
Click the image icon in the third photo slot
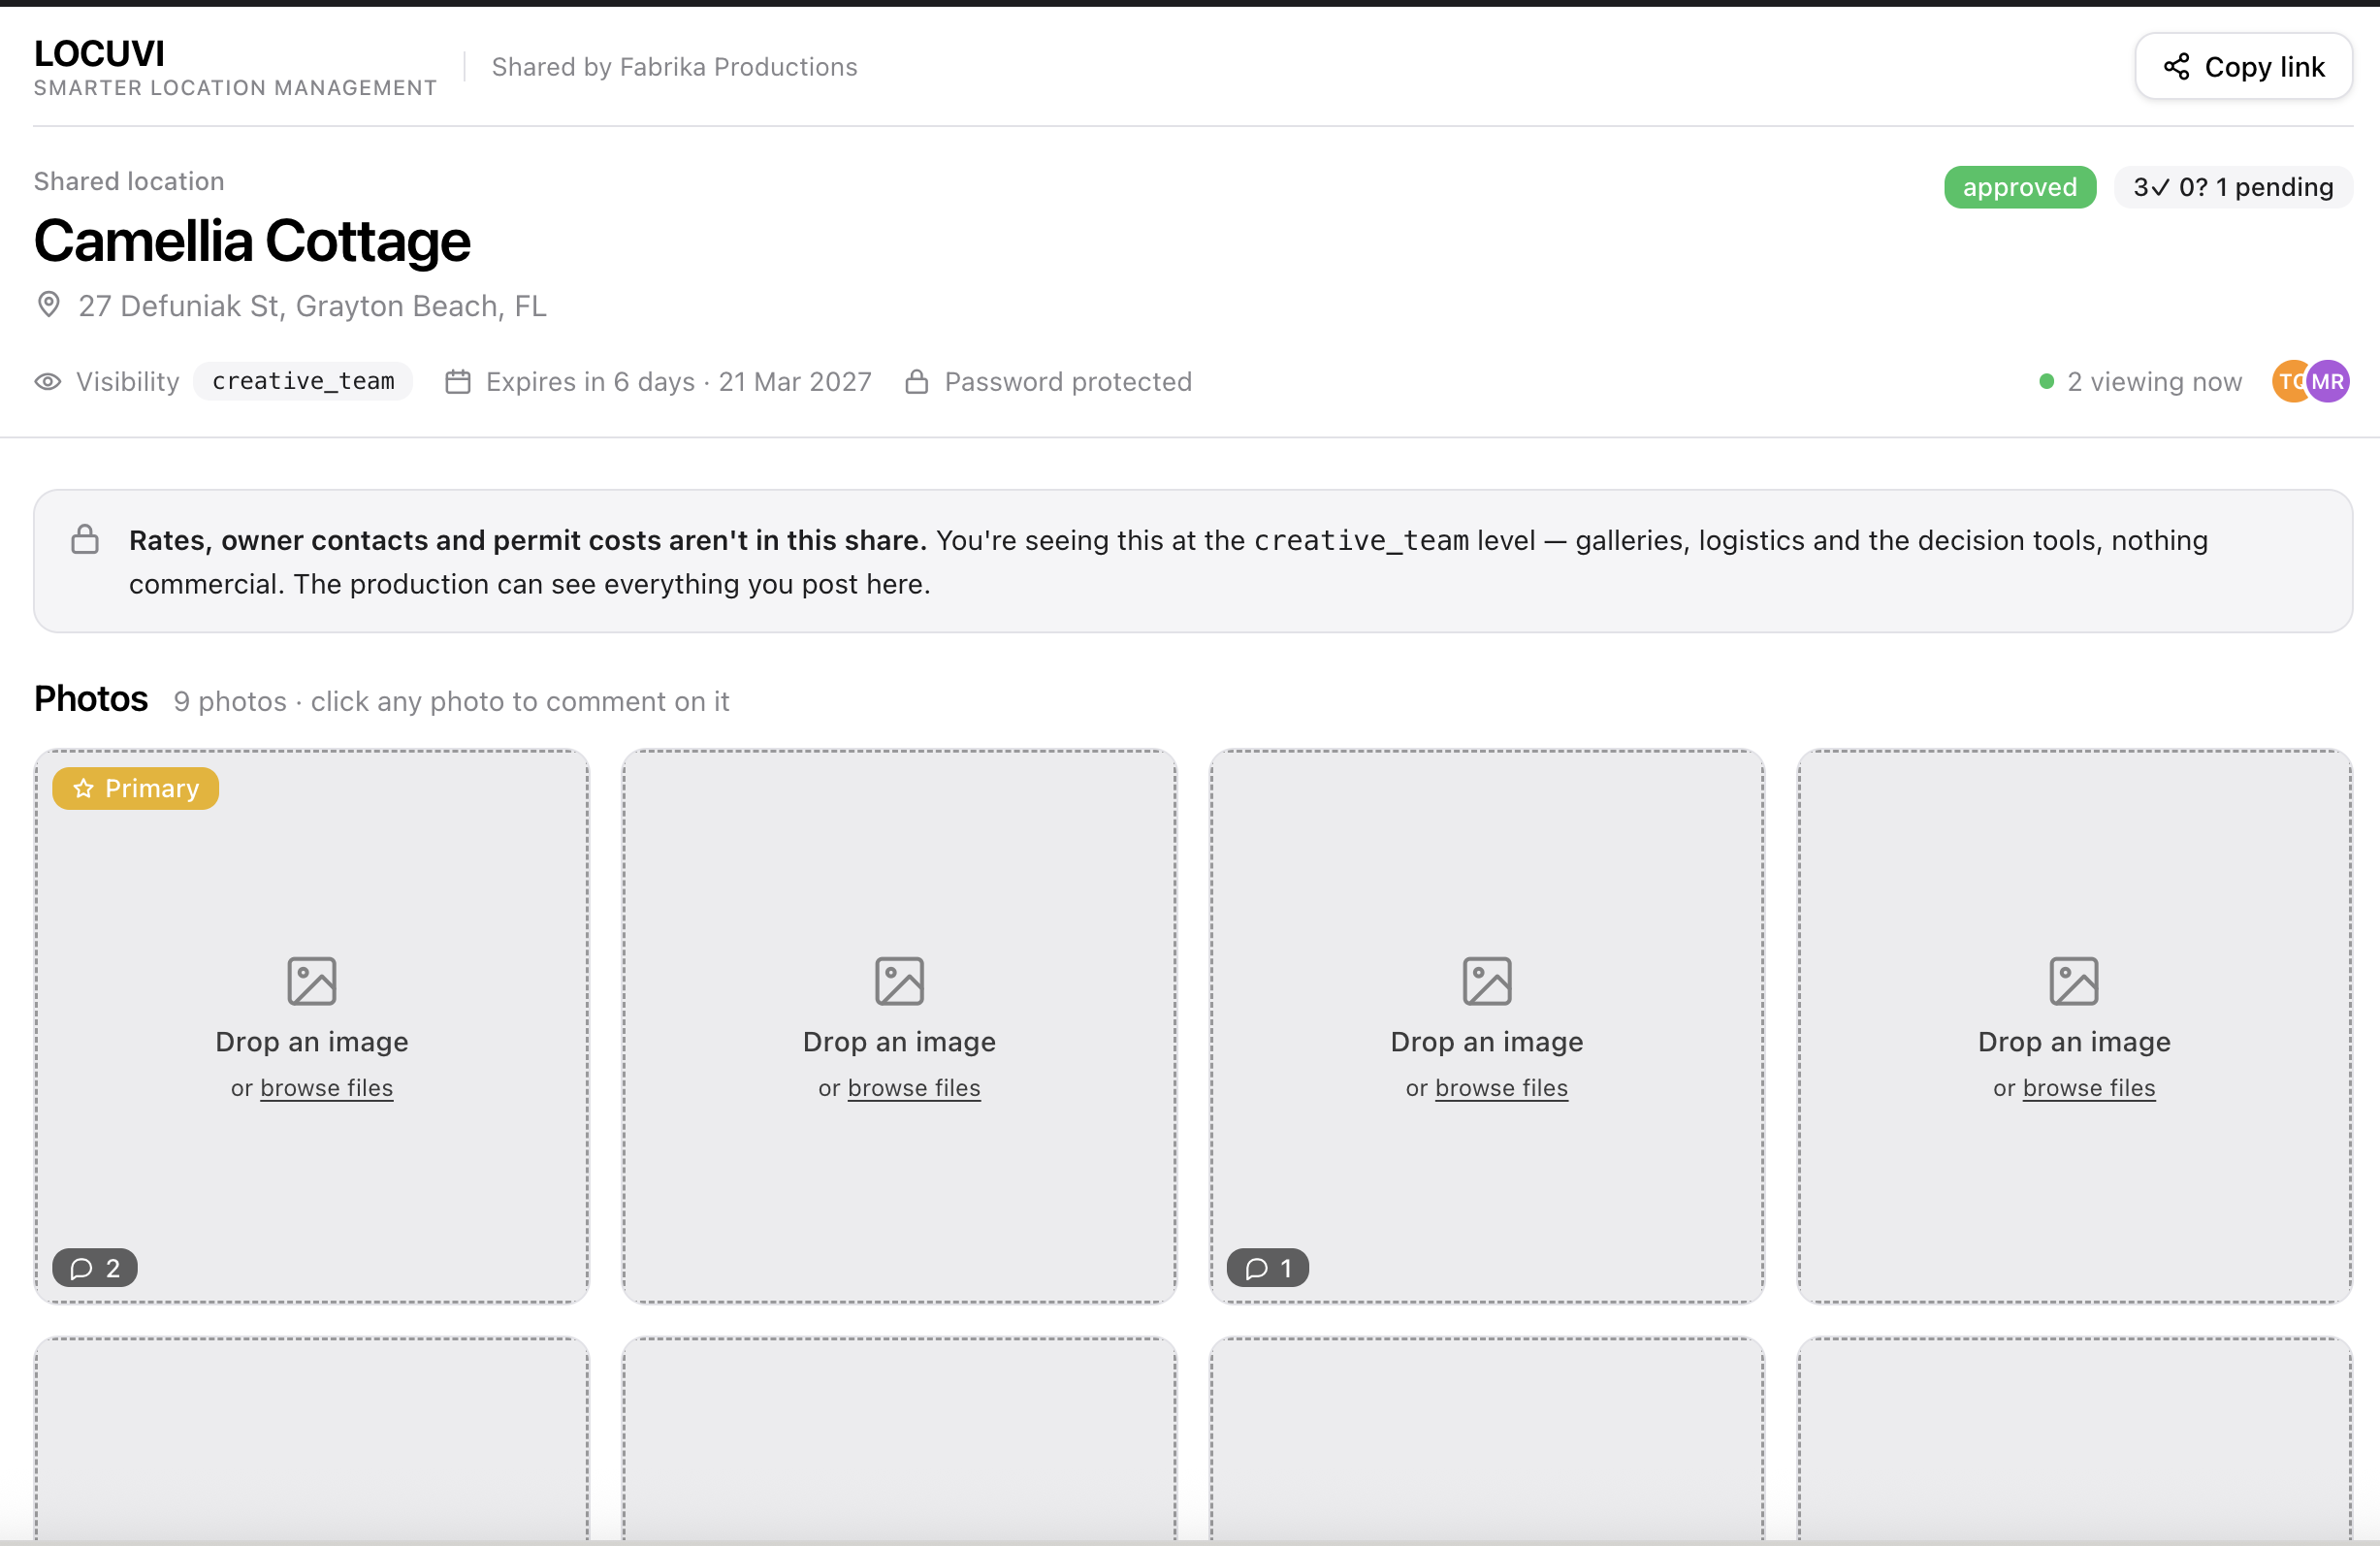pos(1487,981)
